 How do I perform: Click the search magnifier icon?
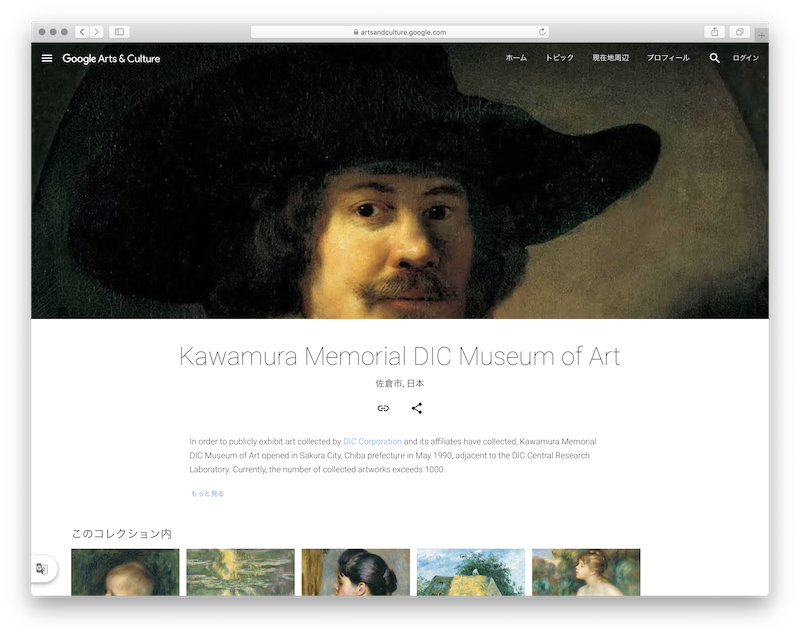point(714,58)
